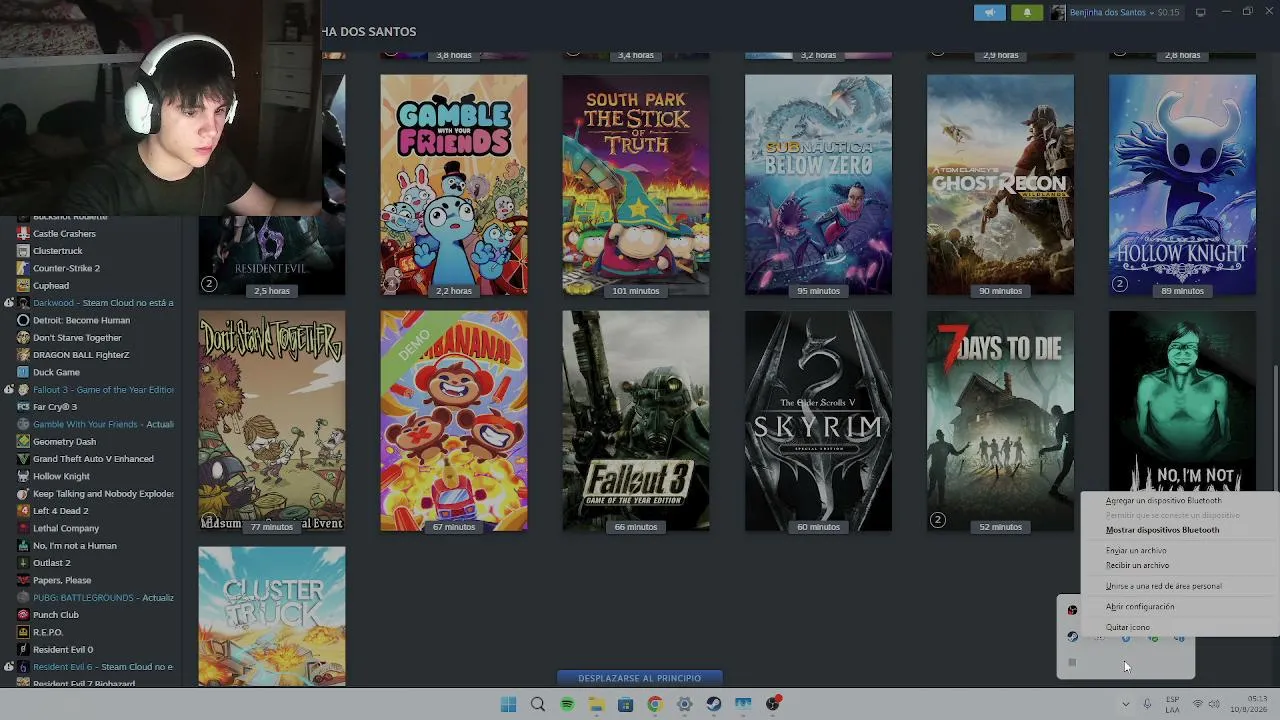The width and height of the screenshot is (1280, 720).
Task: Click the cloud sync icon beside Darkwood
Action: (x=9, y=303)
